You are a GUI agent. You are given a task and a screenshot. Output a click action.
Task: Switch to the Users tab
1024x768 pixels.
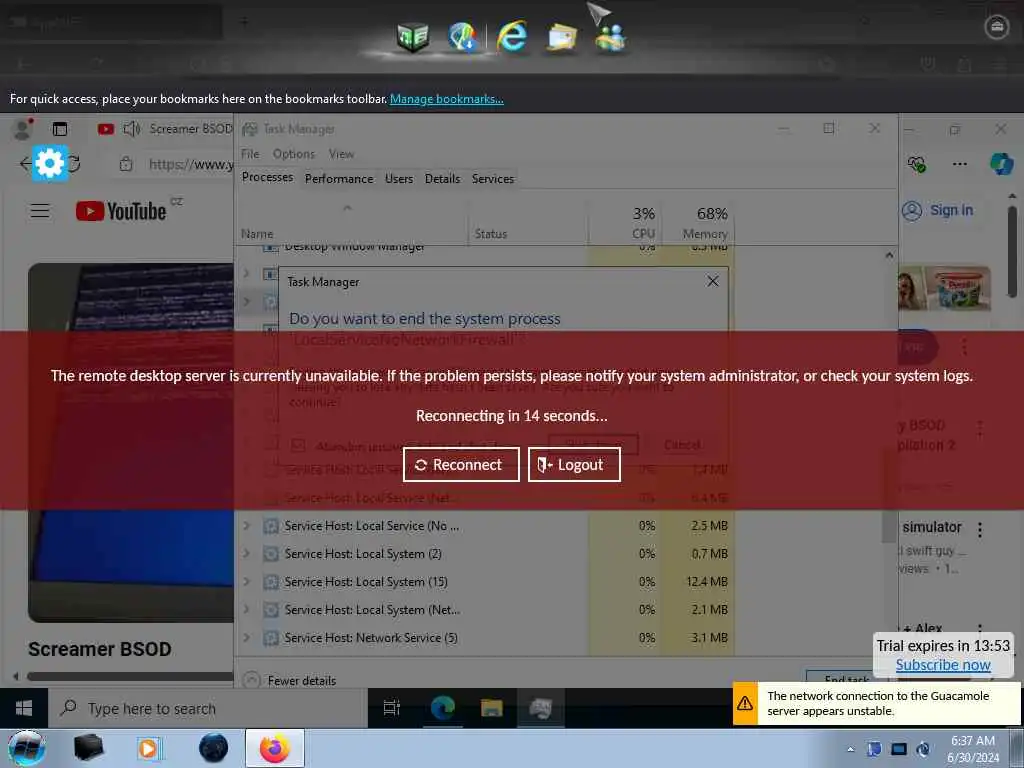tap(398, 178)
